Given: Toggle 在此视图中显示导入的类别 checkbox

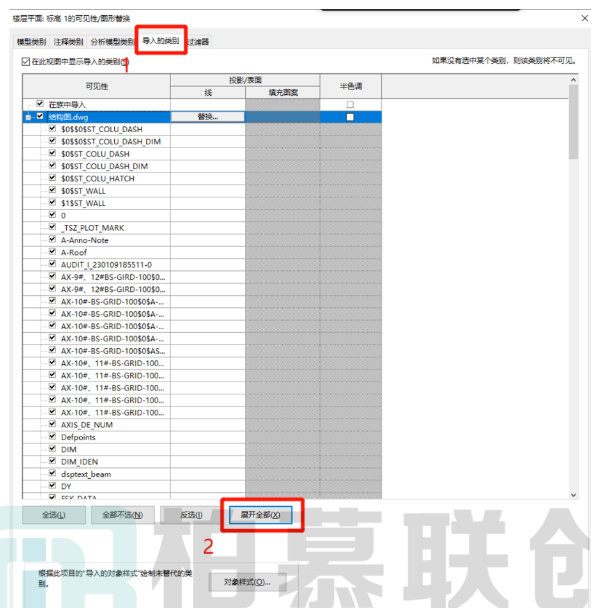Looking at the screenshot, I should (26, 61).
